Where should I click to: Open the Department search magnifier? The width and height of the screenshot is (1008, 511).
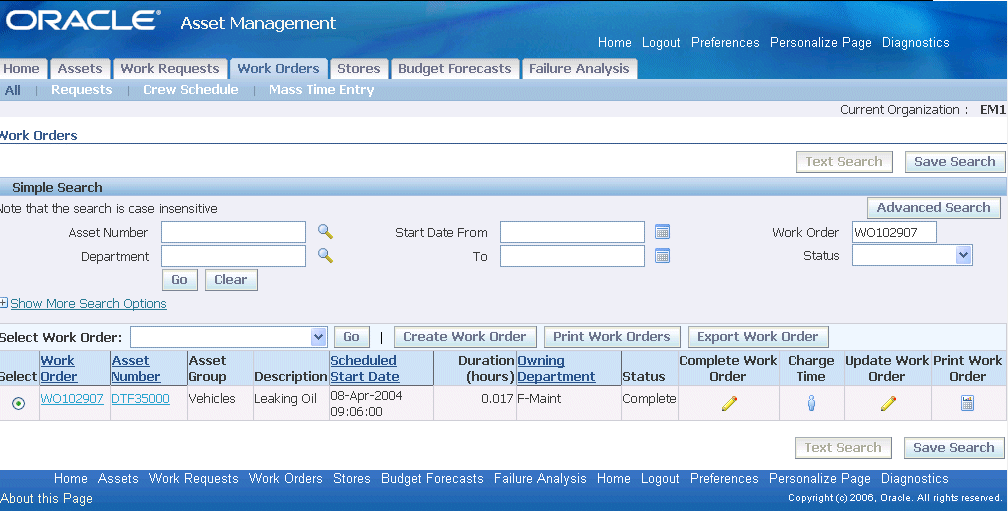[x=325, y=255]
